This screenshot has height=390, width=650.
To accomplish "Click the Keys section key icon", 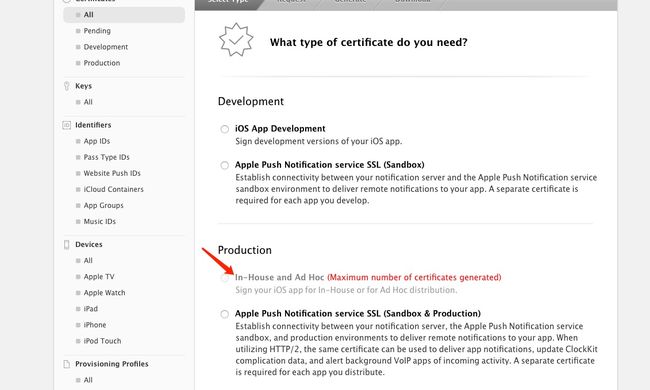I will click(66, 86).
